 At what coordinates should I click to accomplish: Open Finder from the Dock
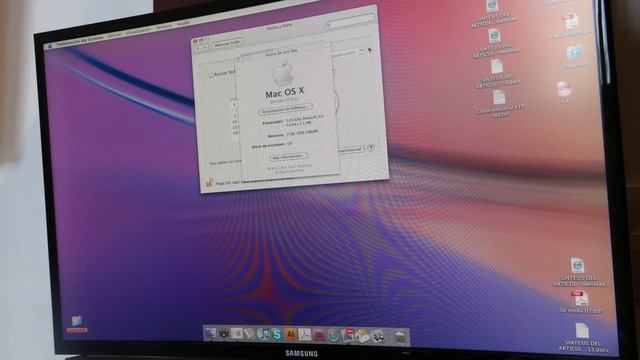tap(210, 334)
